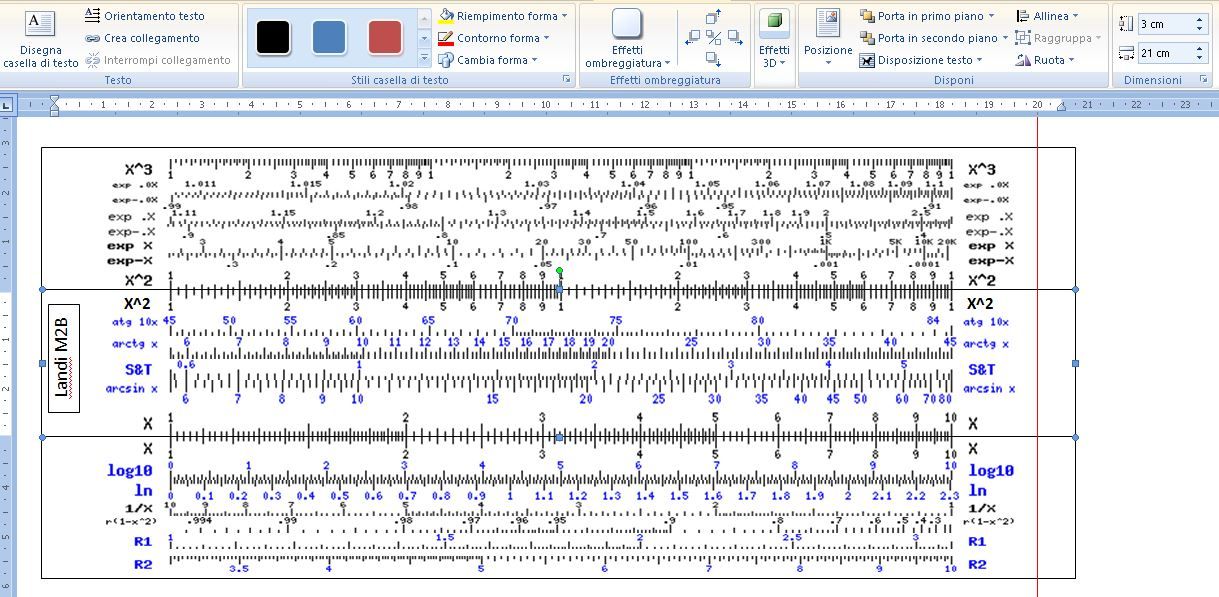Open Effetti ombreggiatura gallery

coord(627,39)
